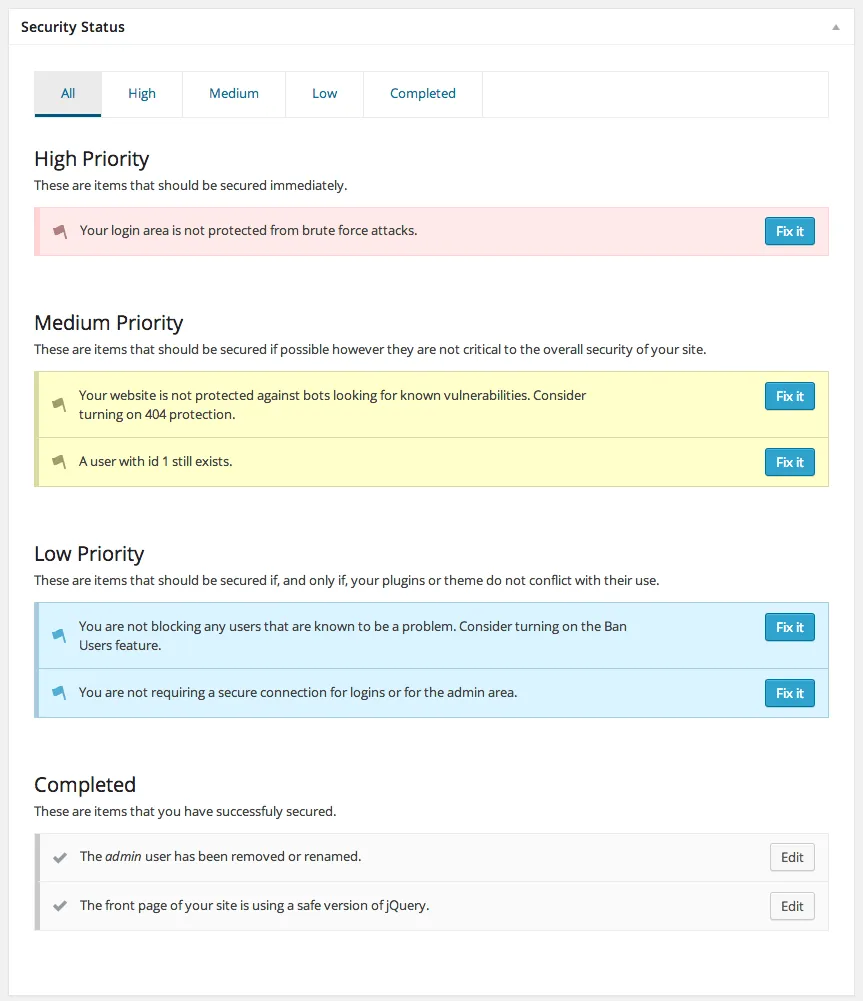The image size is (863, 1001).
Task: View the Completed tab
Action: tap(422, 93)
